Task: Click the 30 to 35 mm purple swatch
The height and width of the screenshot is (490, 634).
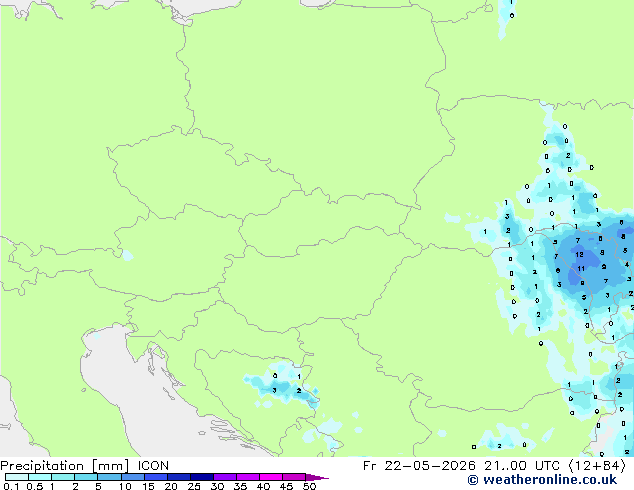Action: (x=225, y=477)
